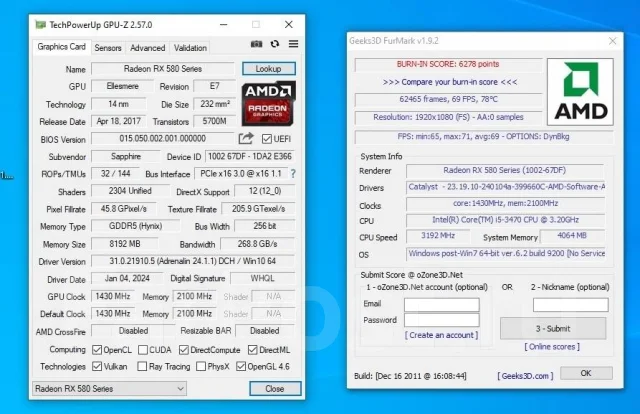640x414 pixels.
Task: Toggle the OpenCL checkbox
Action: point(97,350)
